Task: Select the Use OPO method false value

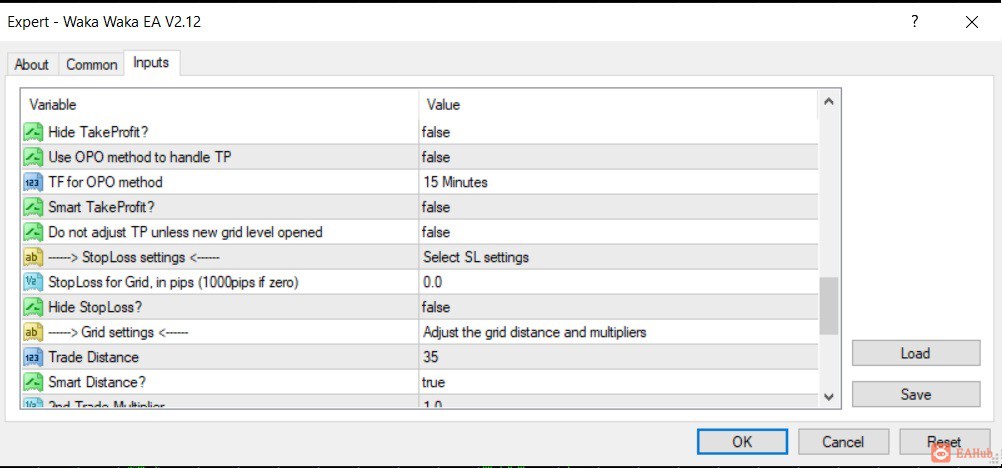Action: point(435,157)
